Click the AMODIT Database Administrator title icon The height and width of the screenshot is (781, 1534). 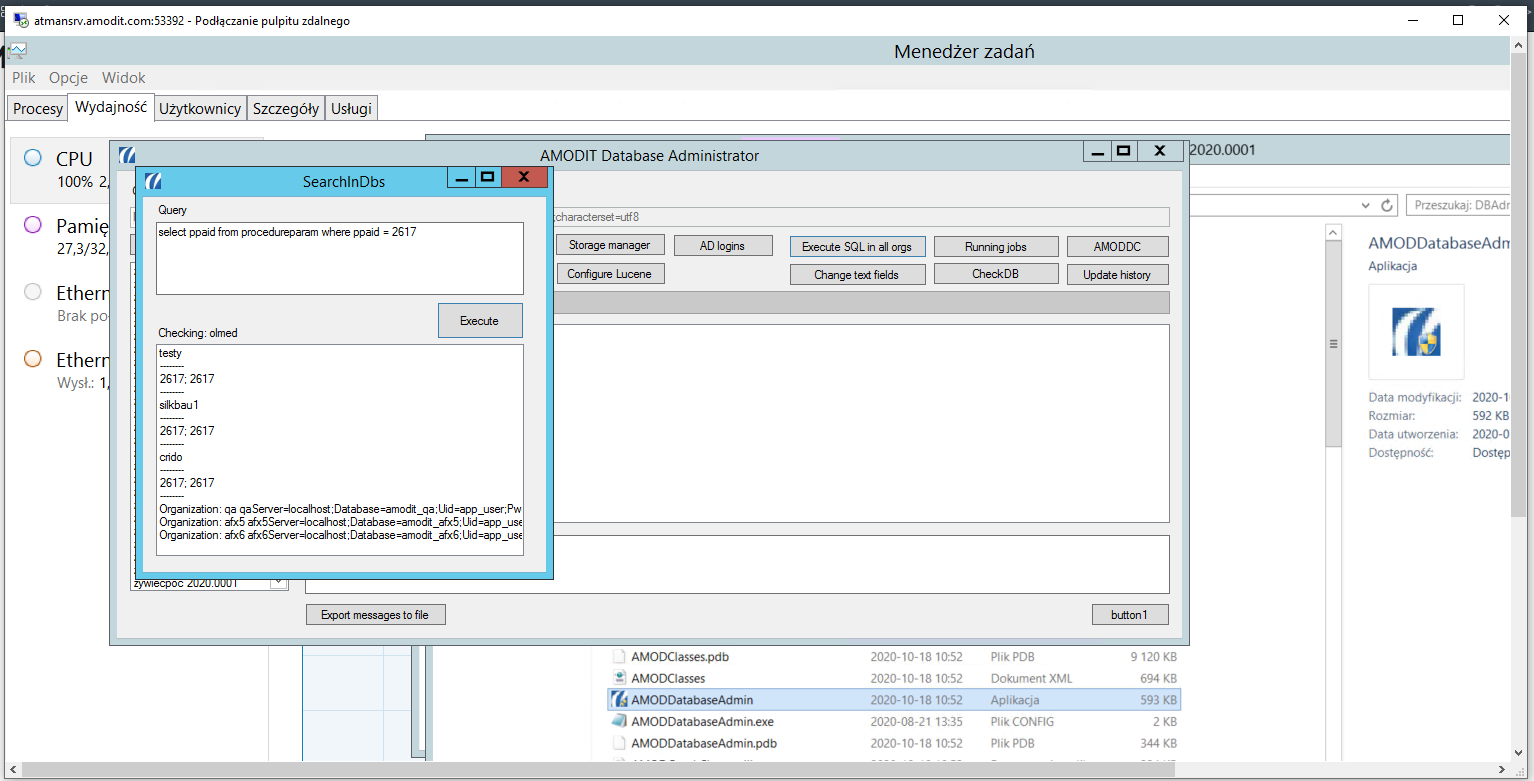point(127,155)
